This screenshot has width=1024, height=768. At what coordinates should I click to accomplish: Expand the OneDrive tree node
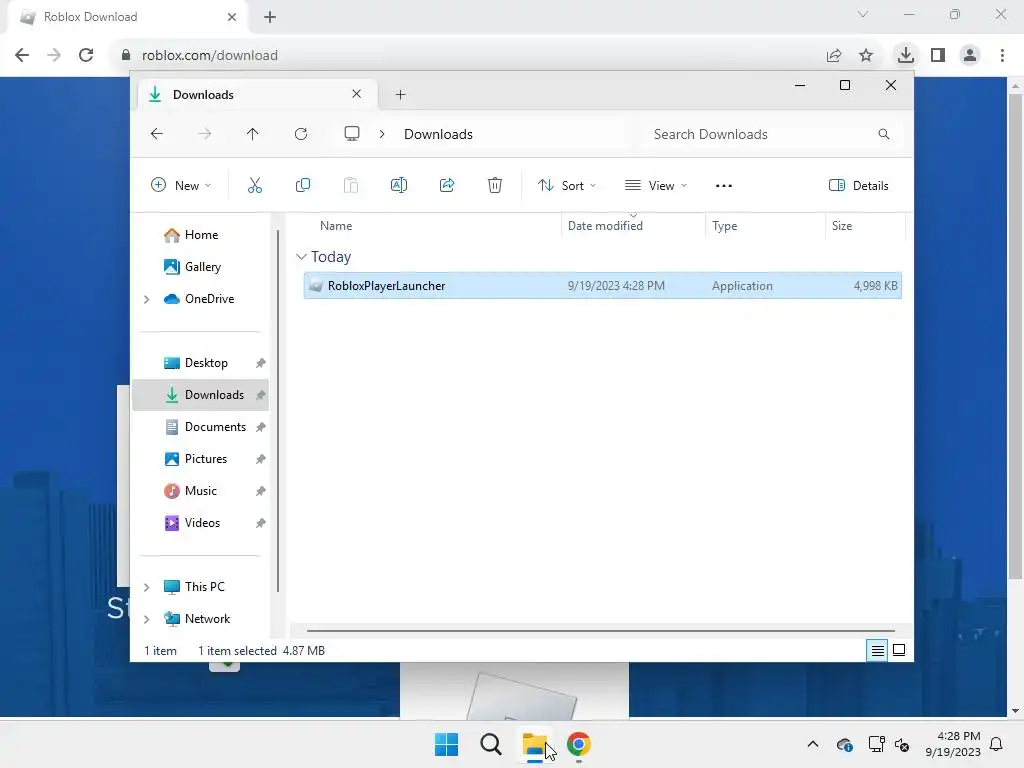146,299
